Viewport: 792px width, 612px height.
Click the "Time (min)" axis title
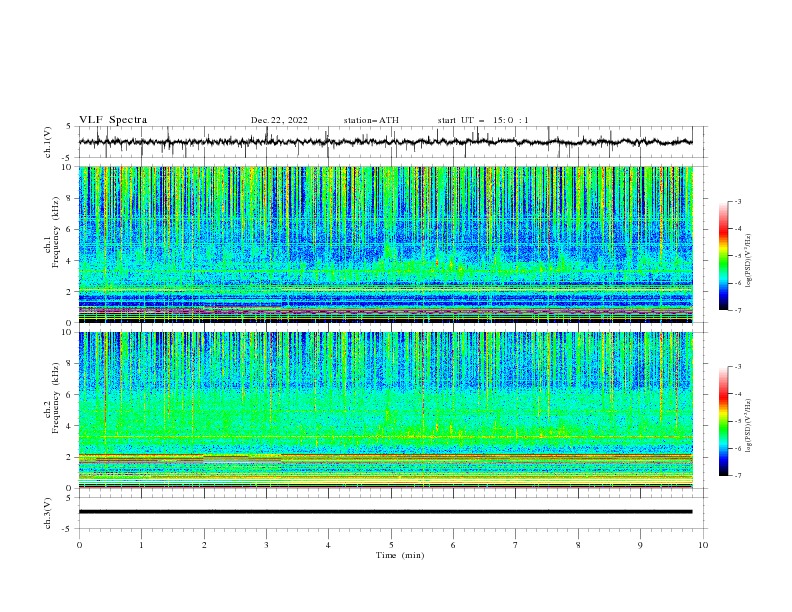(x=400, y=555)
